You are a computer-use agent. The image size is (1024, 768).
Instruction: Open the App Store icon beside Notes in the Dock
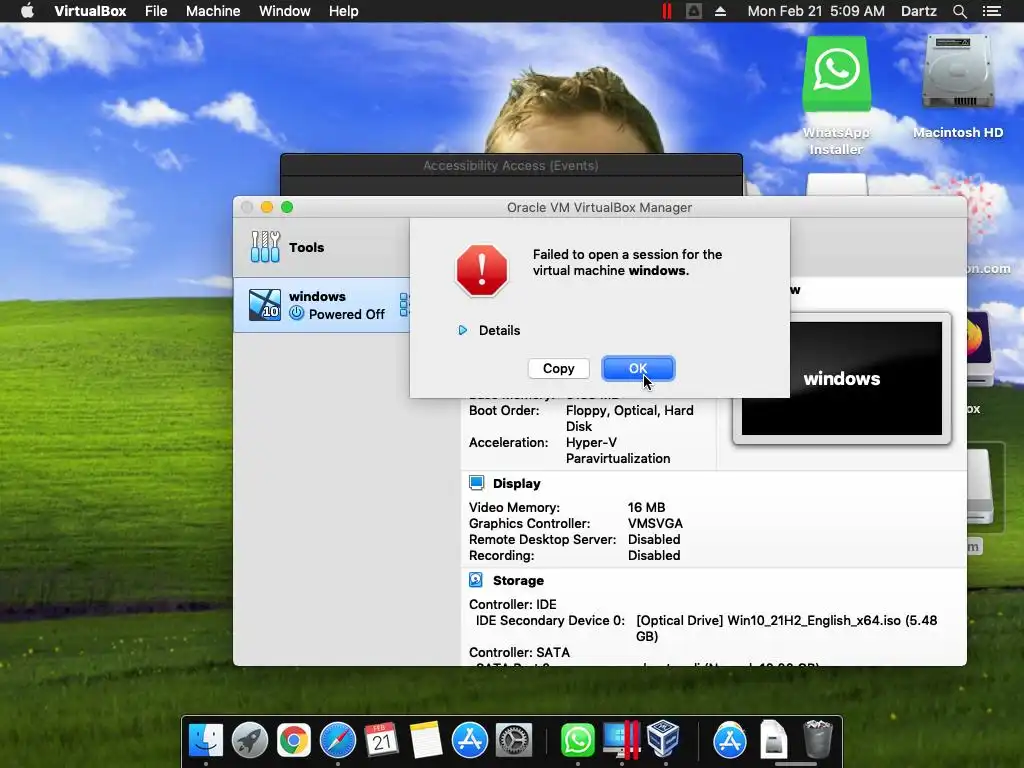tap(470, 740)
